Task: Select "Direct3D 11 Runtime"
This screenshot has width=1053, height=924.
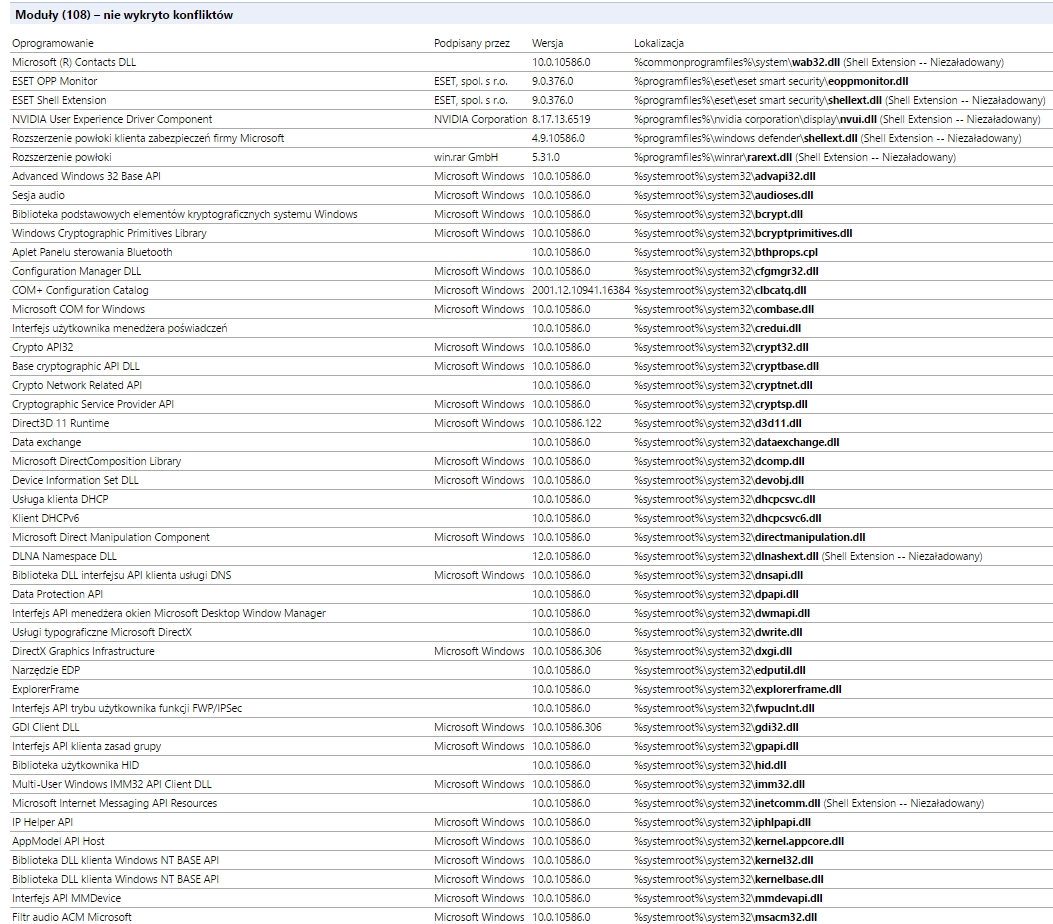Action: 60,424
